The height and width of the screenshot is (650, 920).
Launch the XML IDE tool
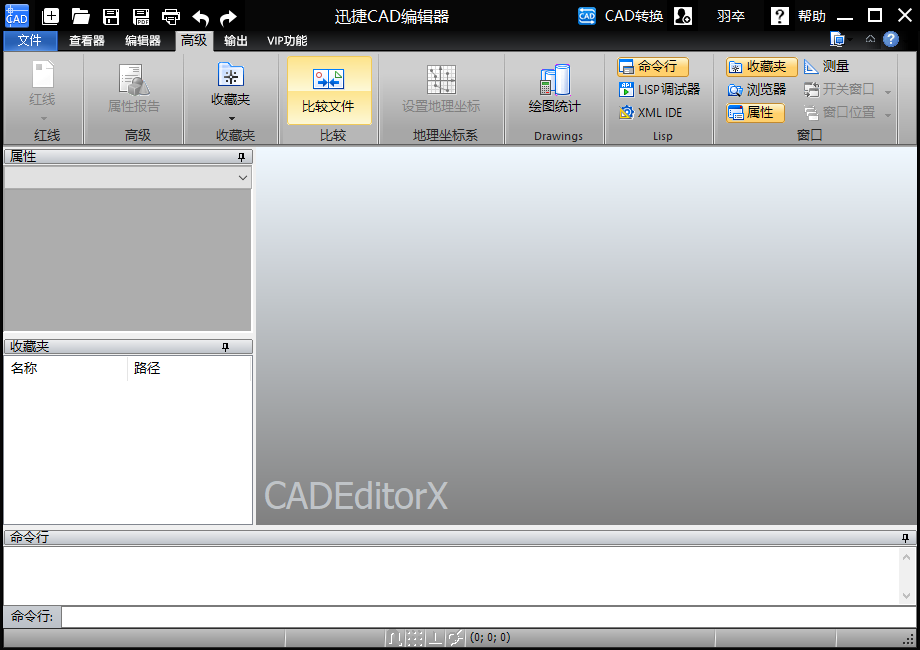[651, 112]
